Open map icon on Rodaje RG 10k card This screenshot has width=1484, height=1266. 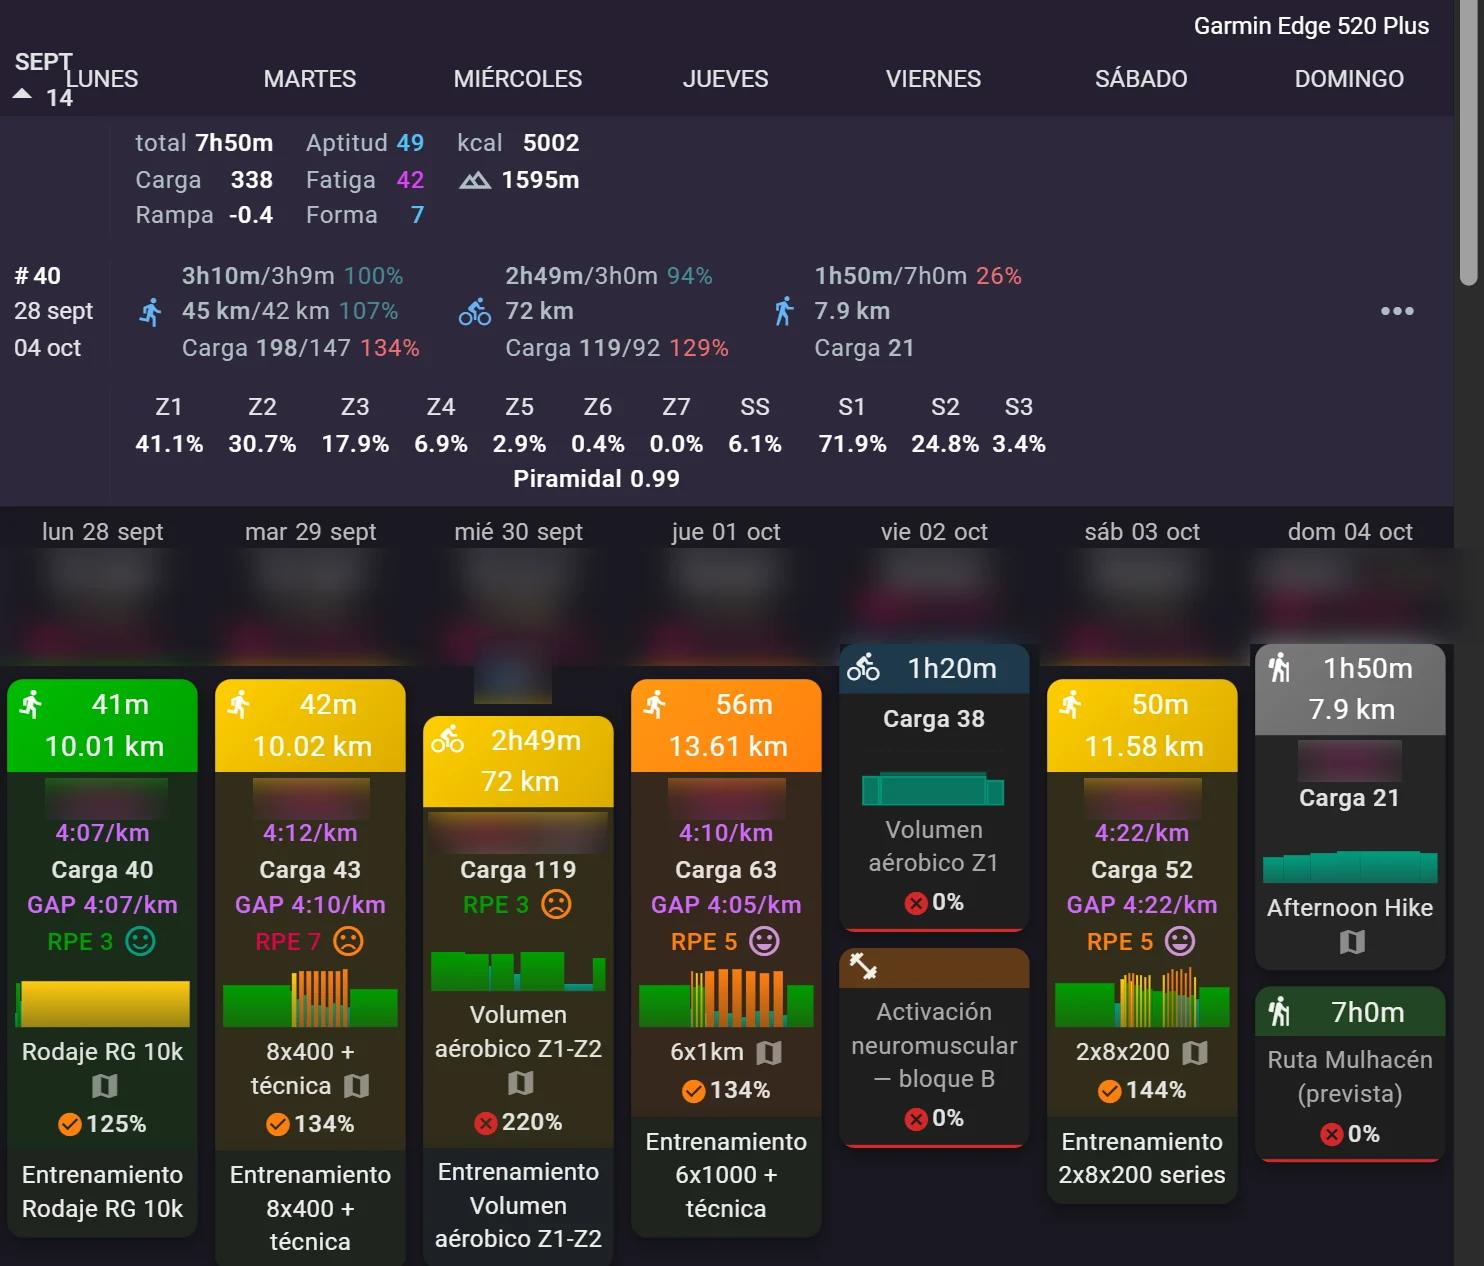[x=105, y=1086]
